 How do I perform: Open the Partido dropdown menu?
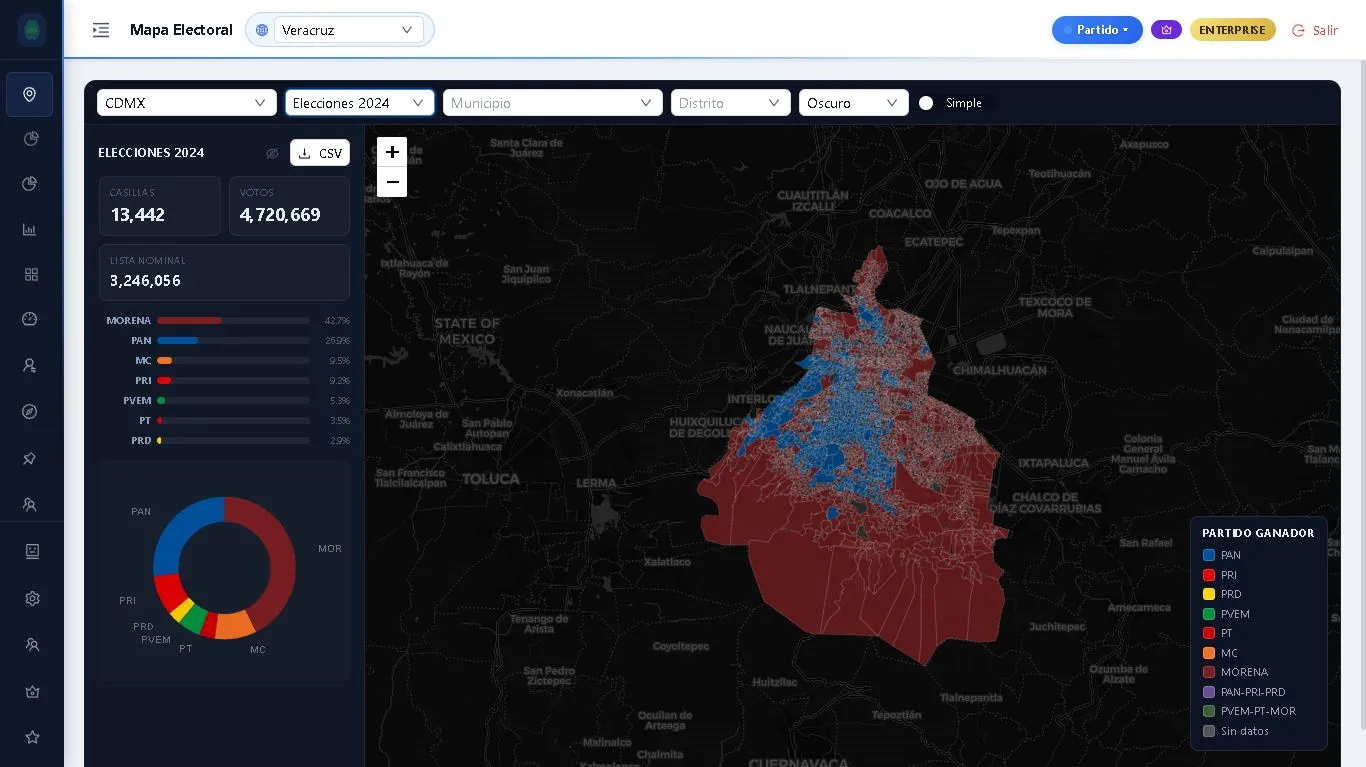(x=1097, y=30)
